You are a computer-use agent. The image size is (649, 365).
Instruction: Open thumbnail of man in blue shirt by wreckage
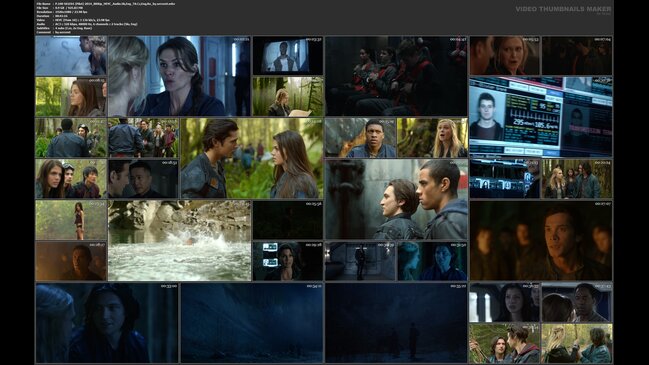pyautogui.click(x=360, y=137)
